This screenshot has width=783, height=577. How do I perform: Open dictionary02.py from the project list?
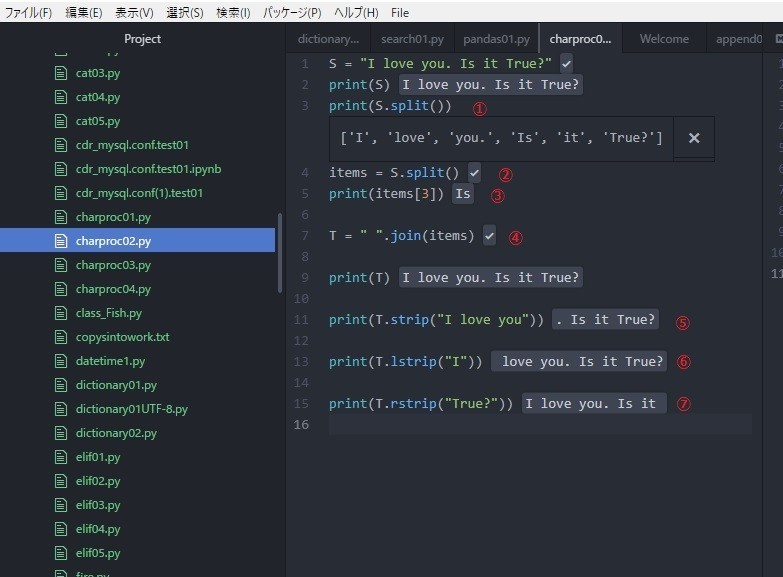(x=116, y=433)
